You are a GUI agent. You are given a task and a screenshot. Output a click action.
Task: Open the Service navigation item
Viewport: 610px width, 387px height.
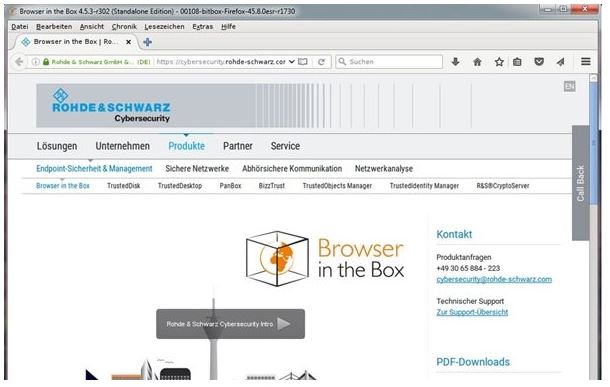tap(285, 146)
